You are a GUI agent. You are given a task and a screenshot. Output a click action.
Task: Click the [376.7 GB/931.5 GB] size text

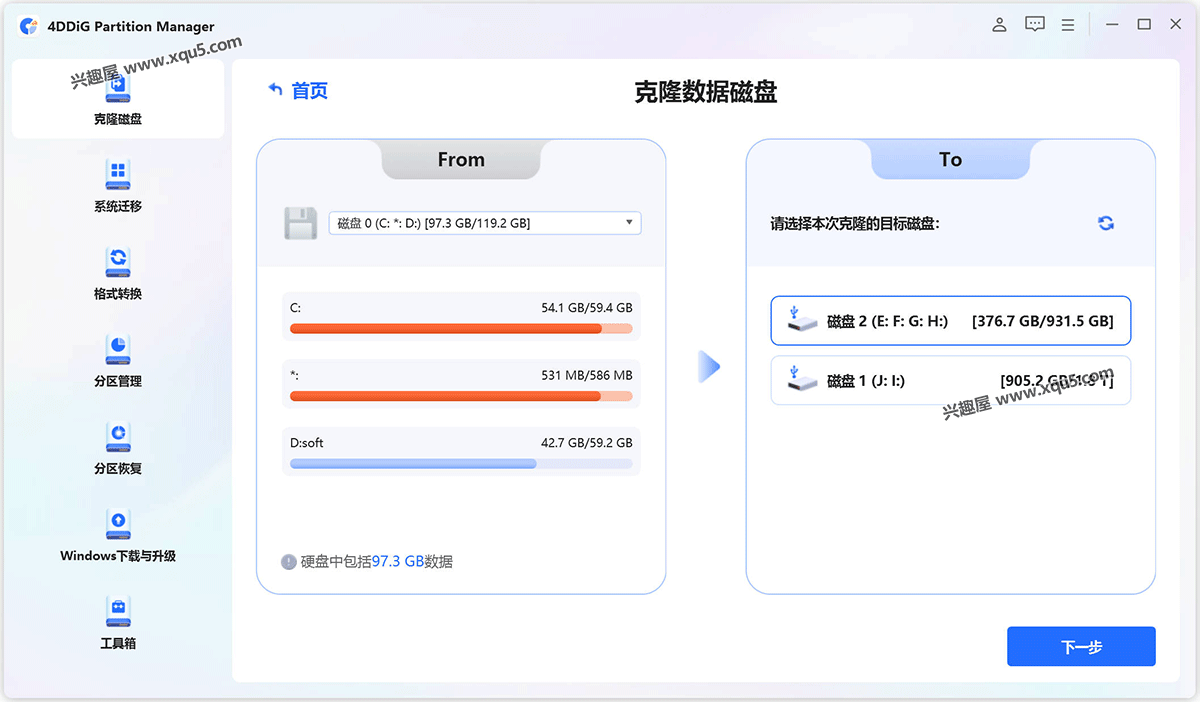[1042, 321]
